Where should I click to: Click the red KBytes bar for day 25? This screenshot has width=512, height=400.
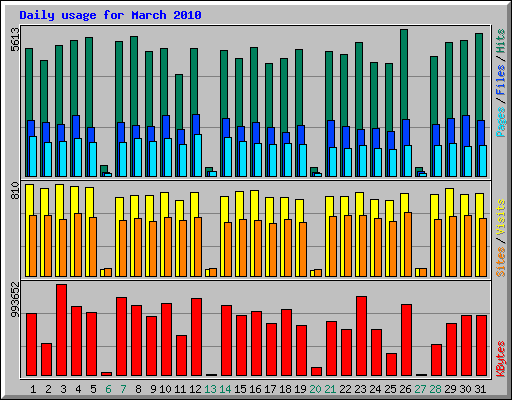391,364
